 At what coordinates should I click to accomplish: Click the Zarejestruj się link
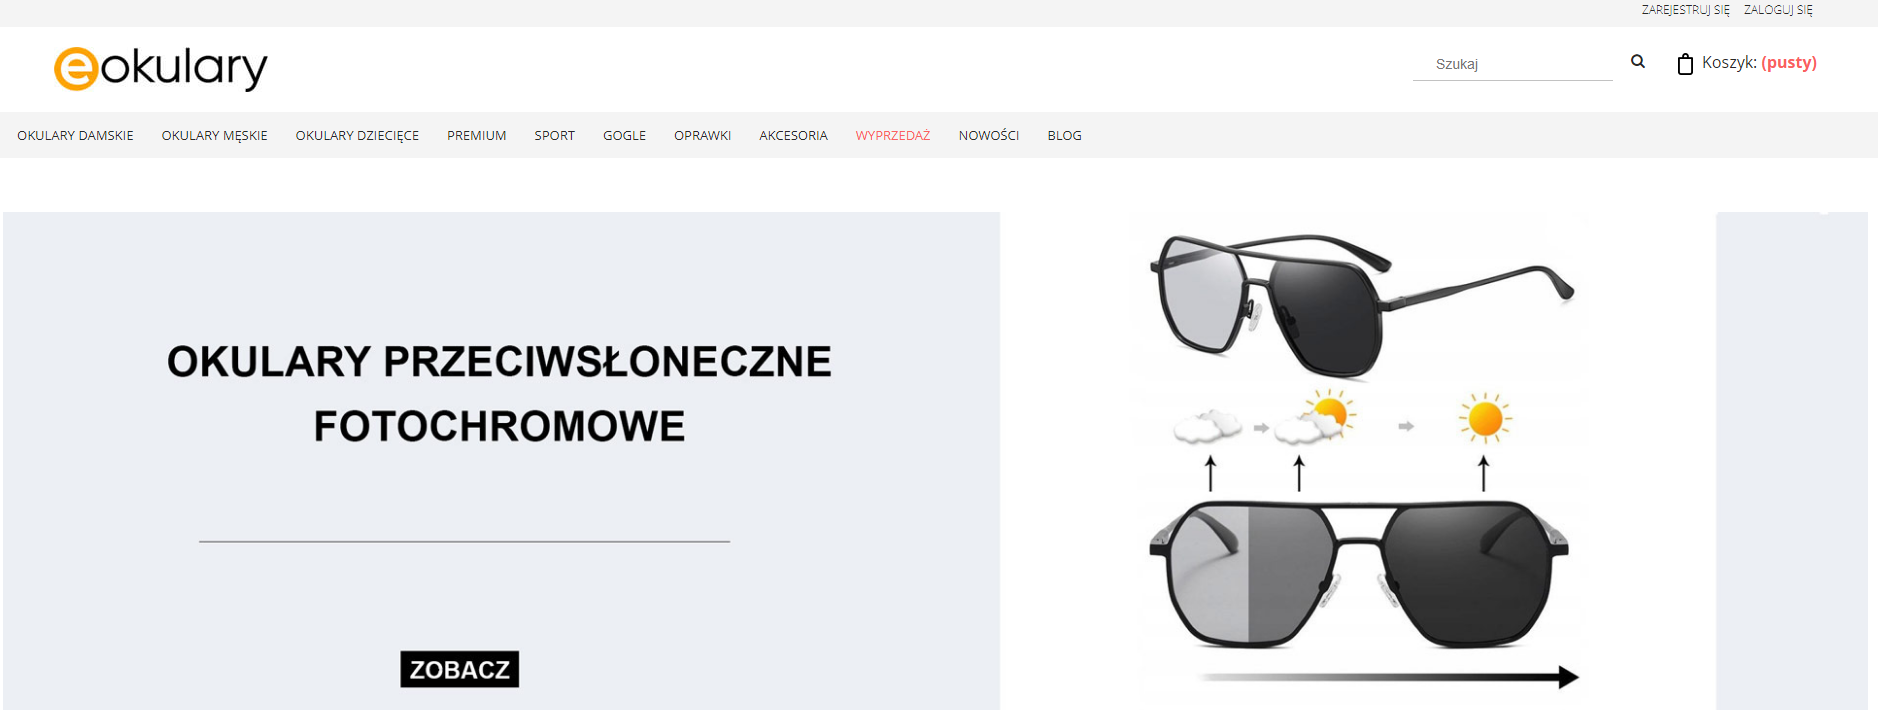tap(1685, 10)
